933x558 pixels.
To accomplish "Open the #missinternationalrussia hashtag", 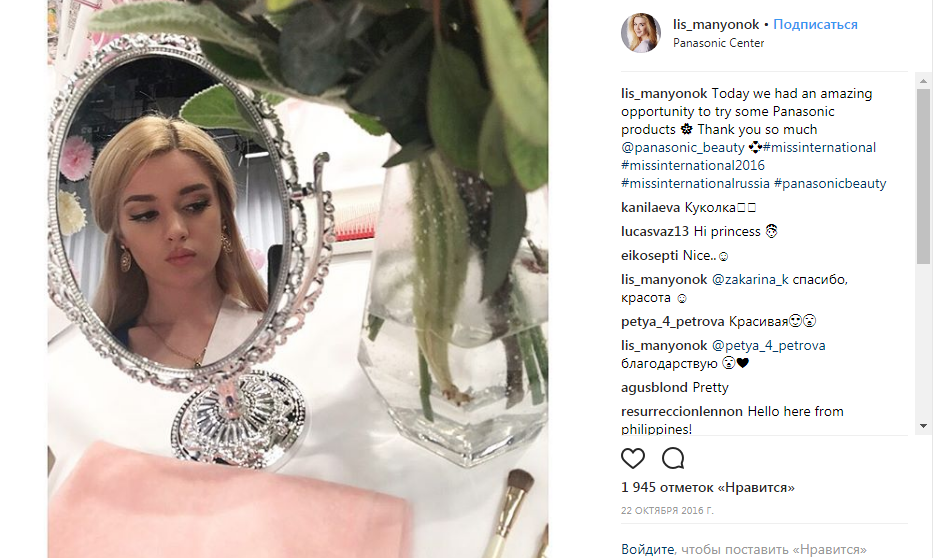I will pyautogui.click(x=695, y=183).
